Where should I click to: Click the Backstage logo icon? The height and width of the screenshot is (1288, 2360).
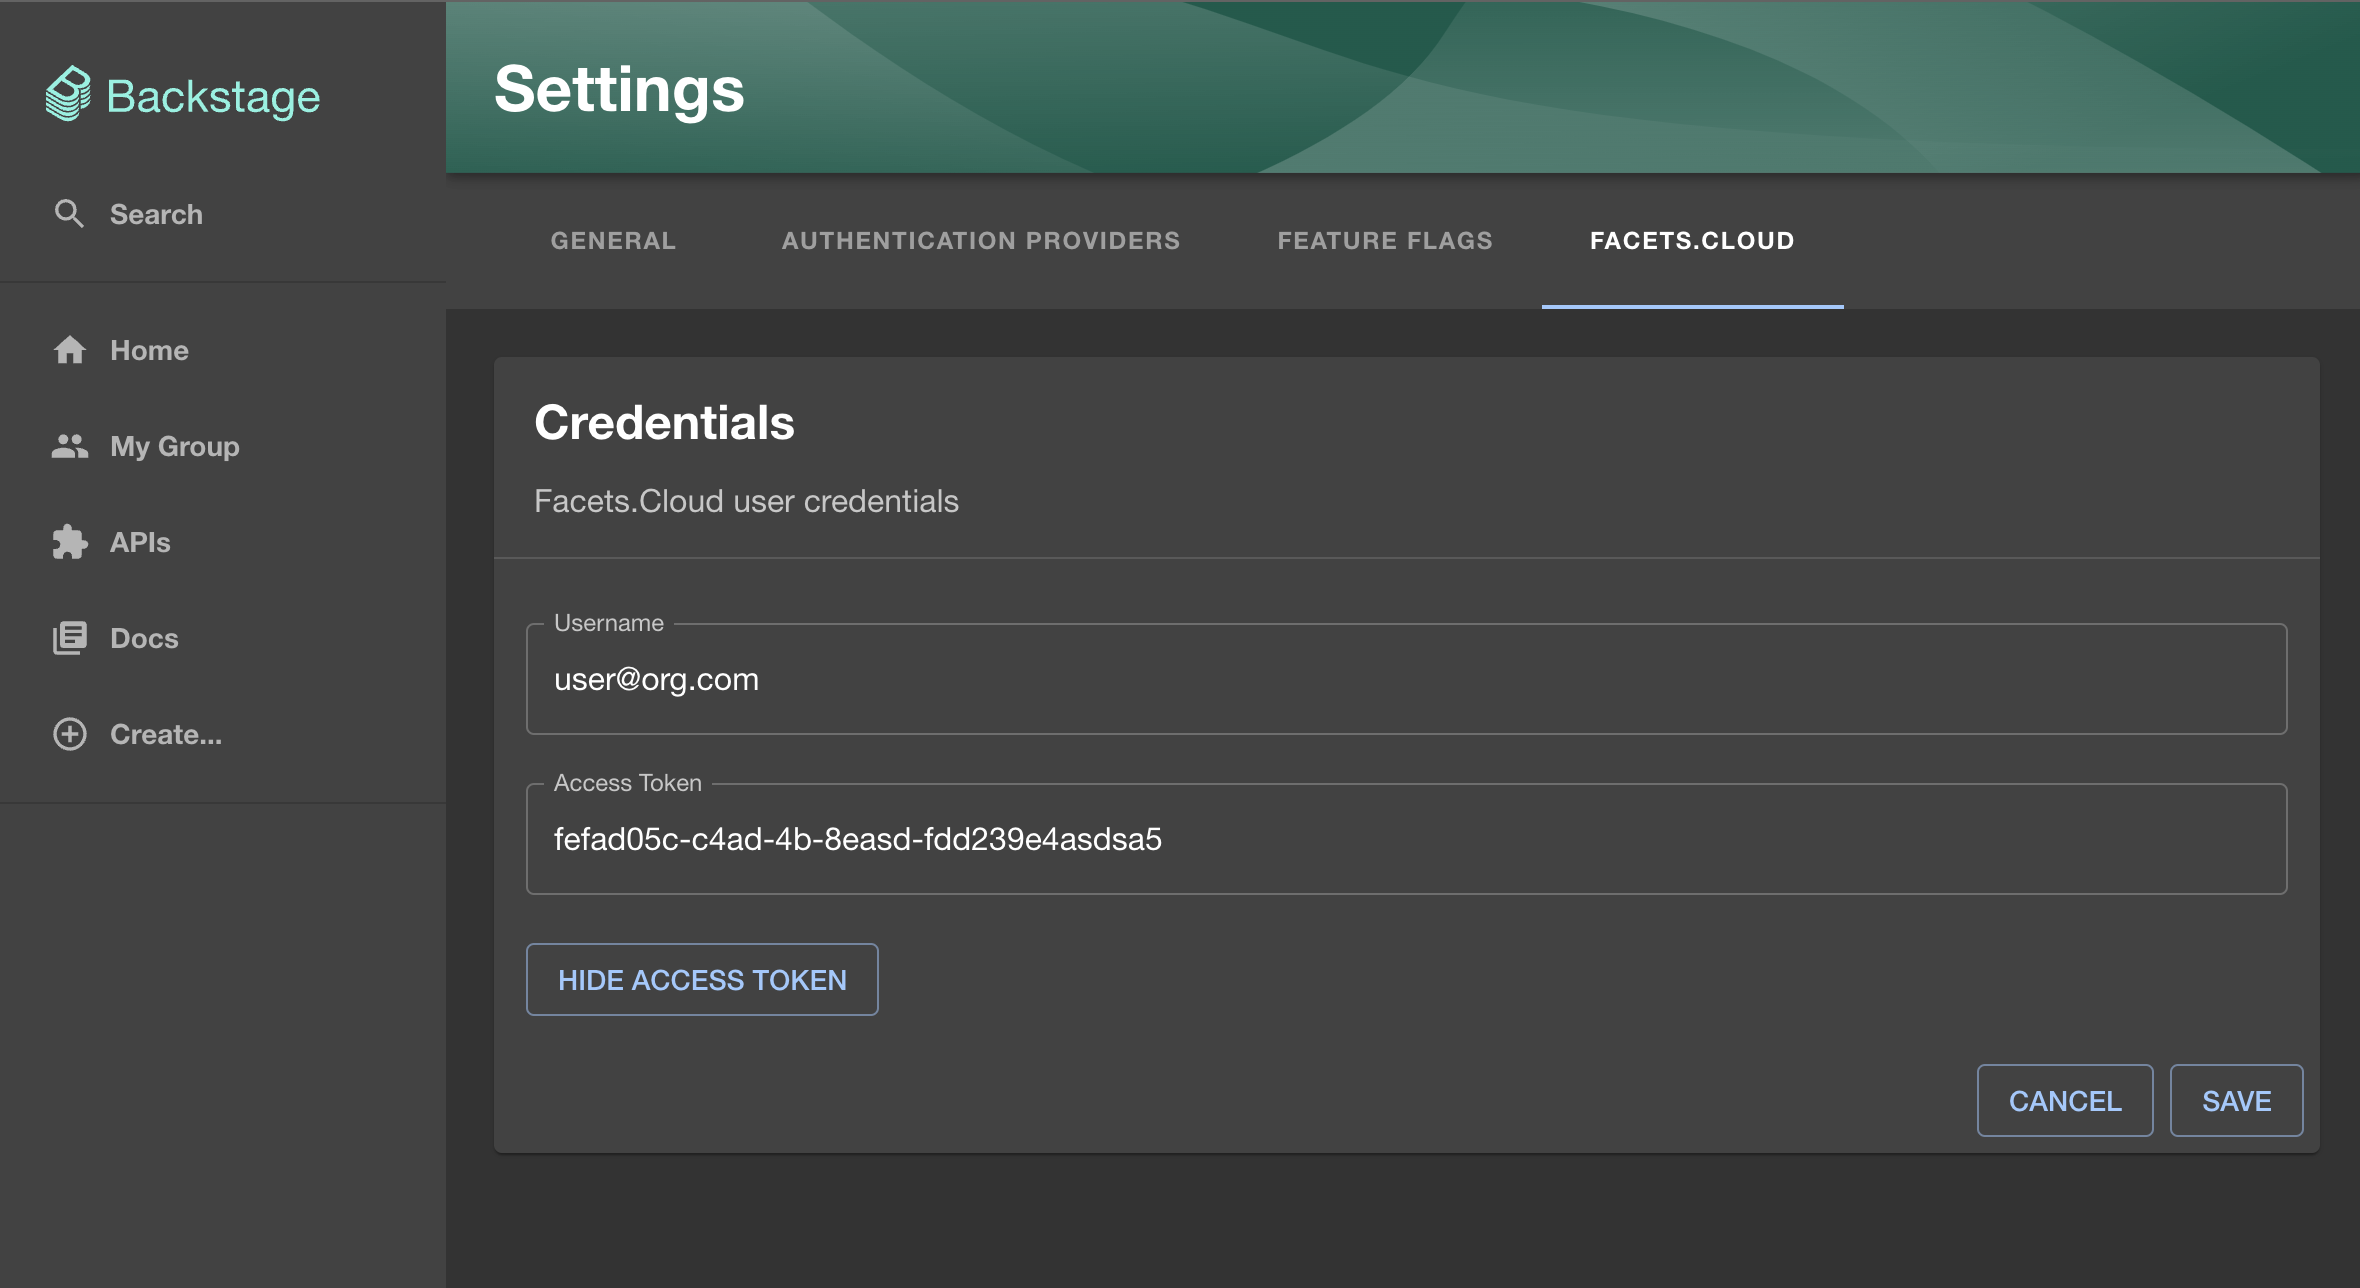pyautogui.click(x=68, y=94)
